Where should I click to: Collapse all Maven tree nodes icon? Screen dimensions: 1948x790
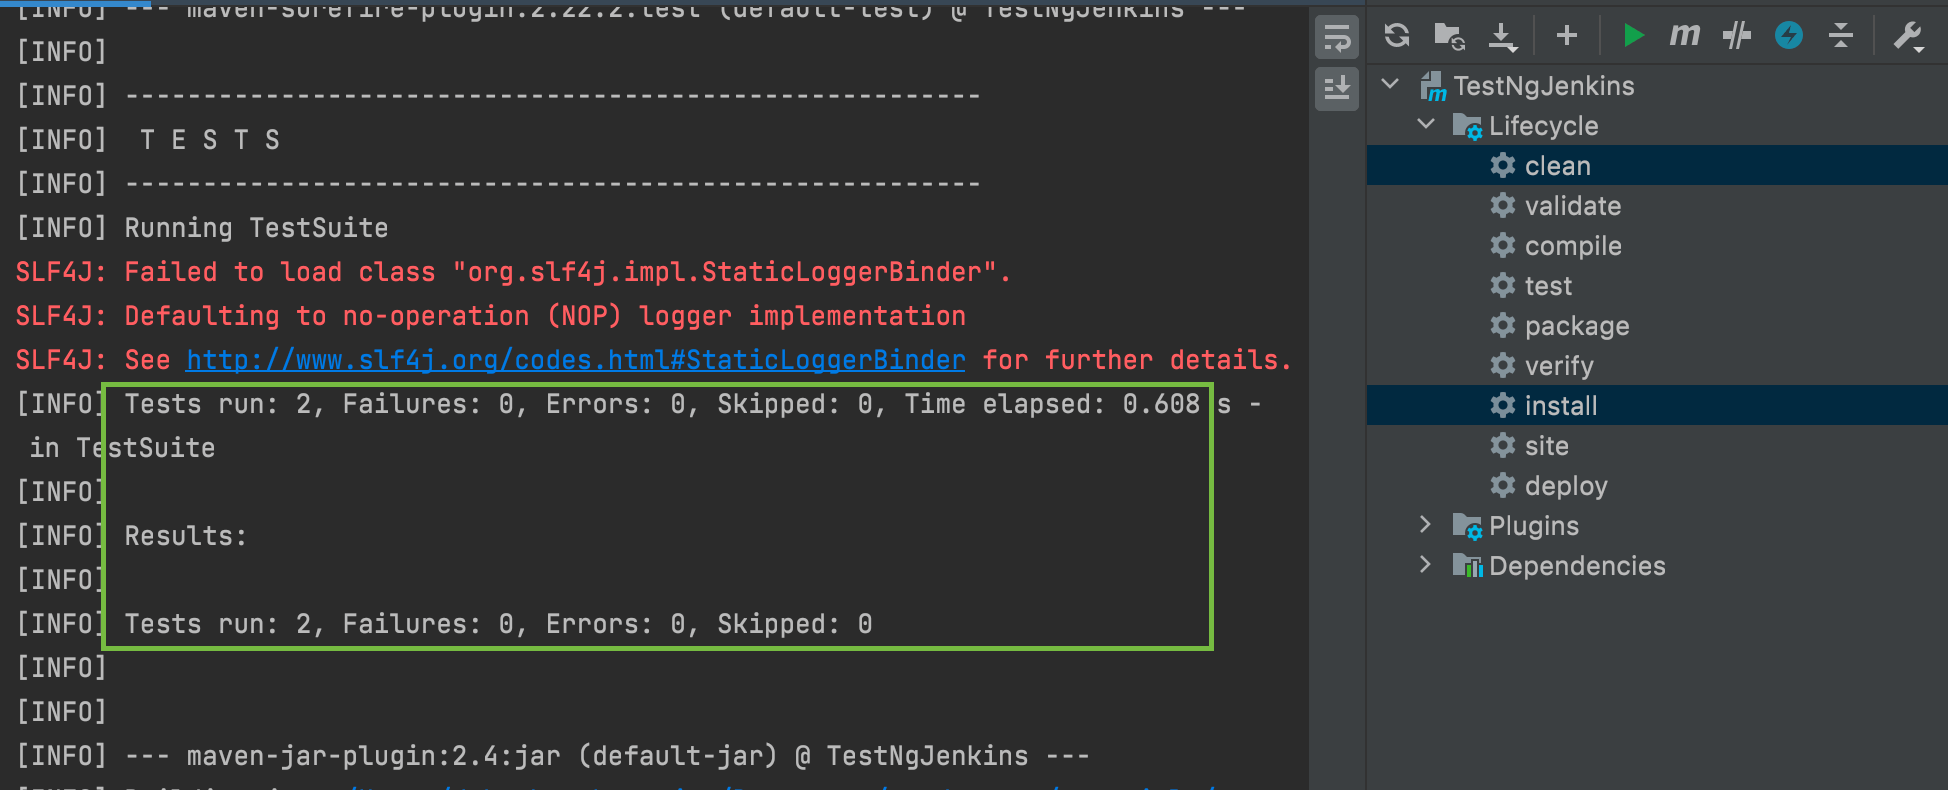(1841, 36)
